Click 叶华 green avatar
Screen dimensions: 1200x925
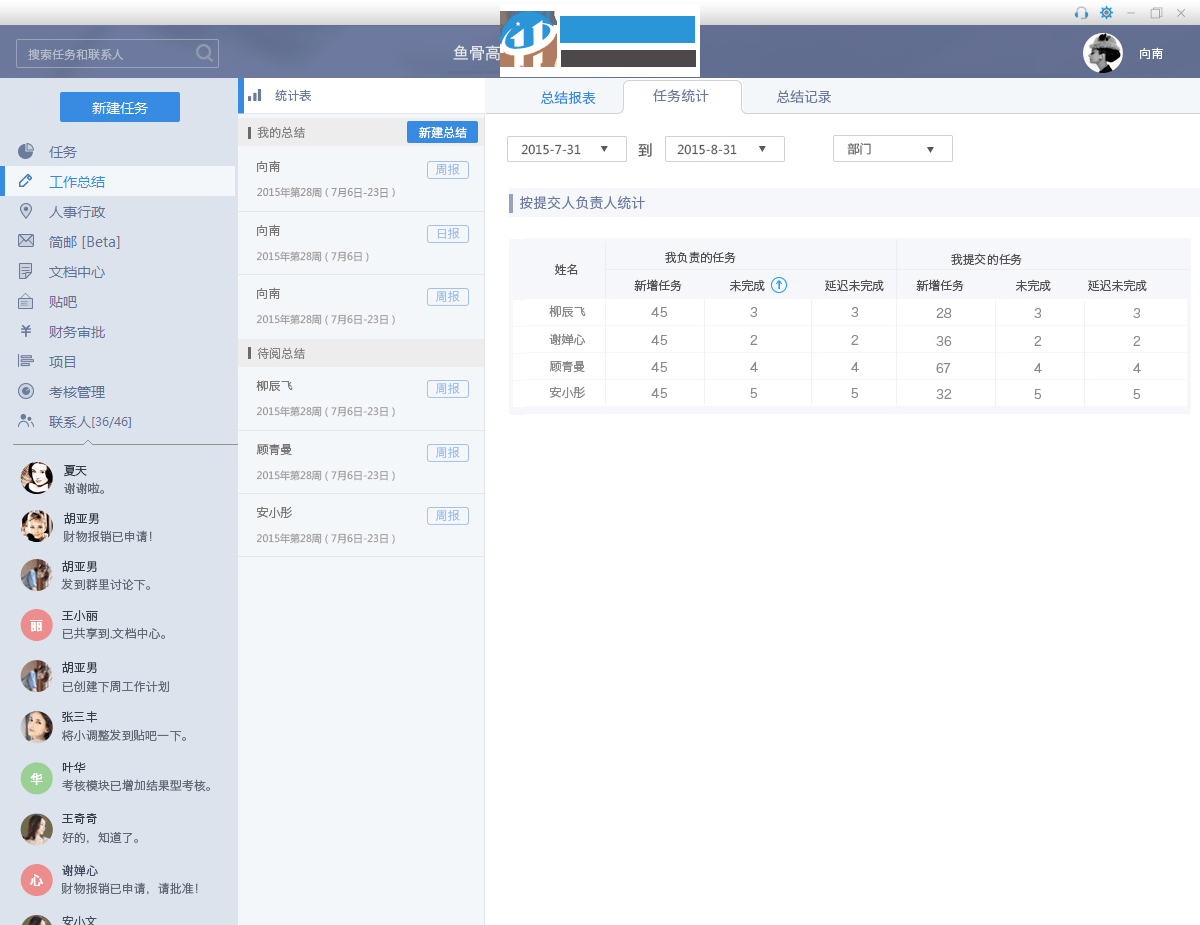coord(37,777)
